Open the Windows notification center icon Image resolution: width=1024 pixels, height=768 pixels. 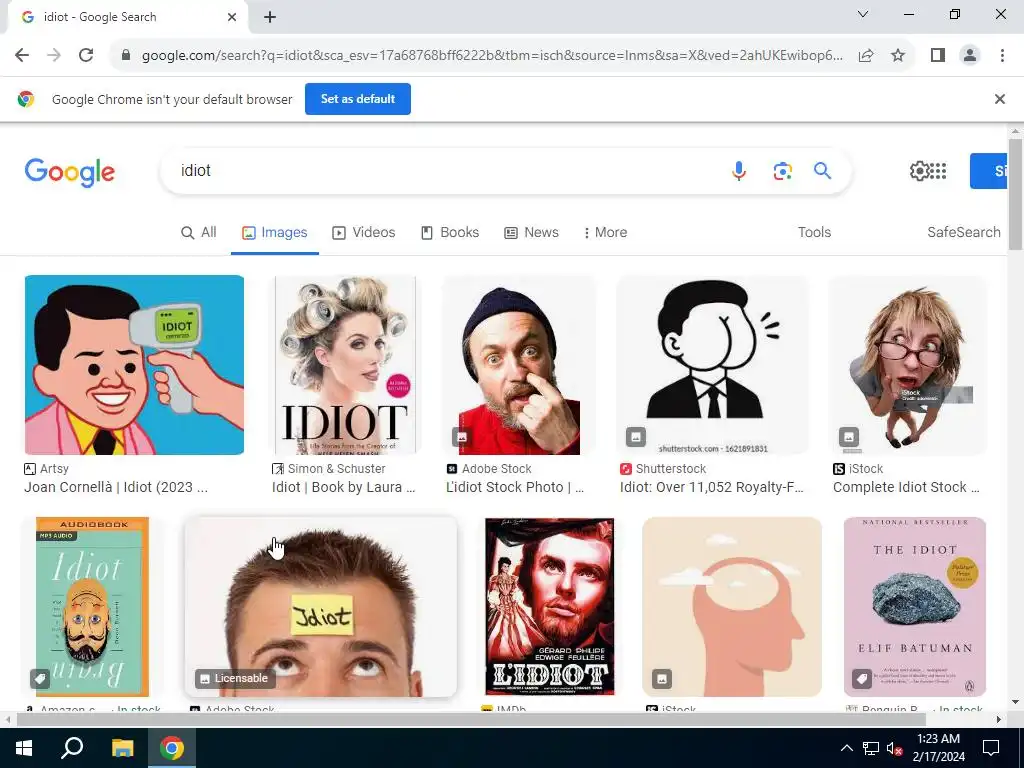point(991,748)
